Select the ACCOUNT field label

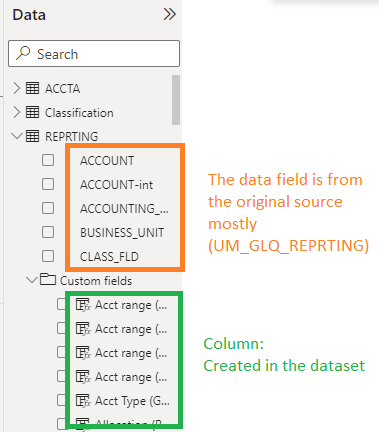107,161
